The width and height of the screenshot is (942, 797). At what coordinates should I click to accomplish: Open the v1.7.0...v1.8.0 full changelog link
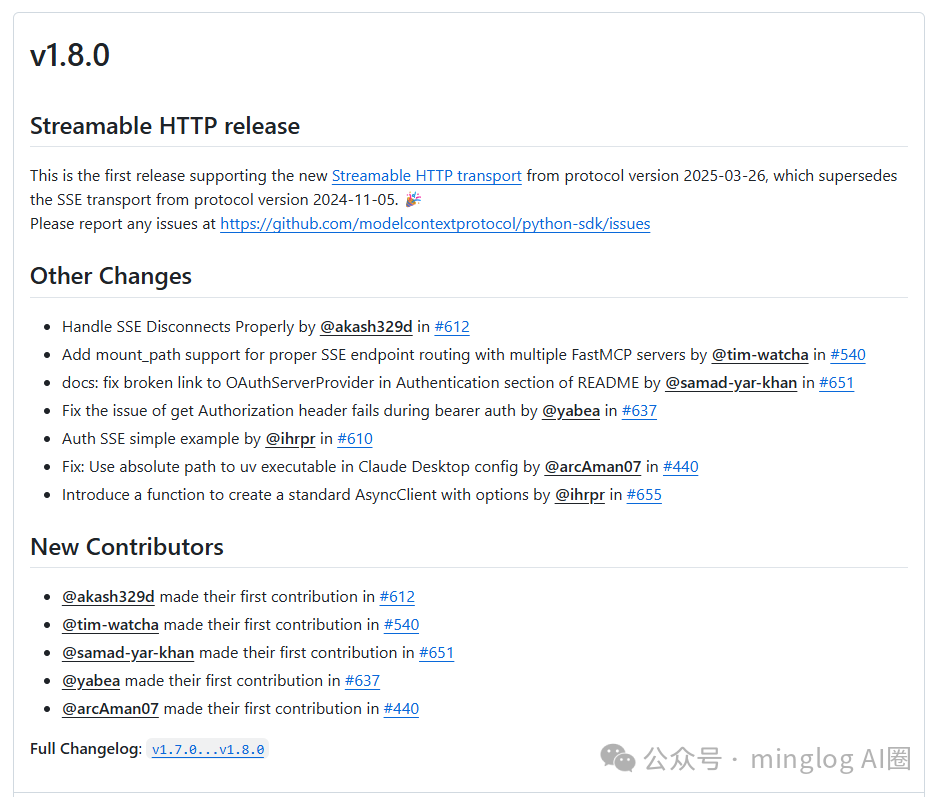tap(208, 749)
